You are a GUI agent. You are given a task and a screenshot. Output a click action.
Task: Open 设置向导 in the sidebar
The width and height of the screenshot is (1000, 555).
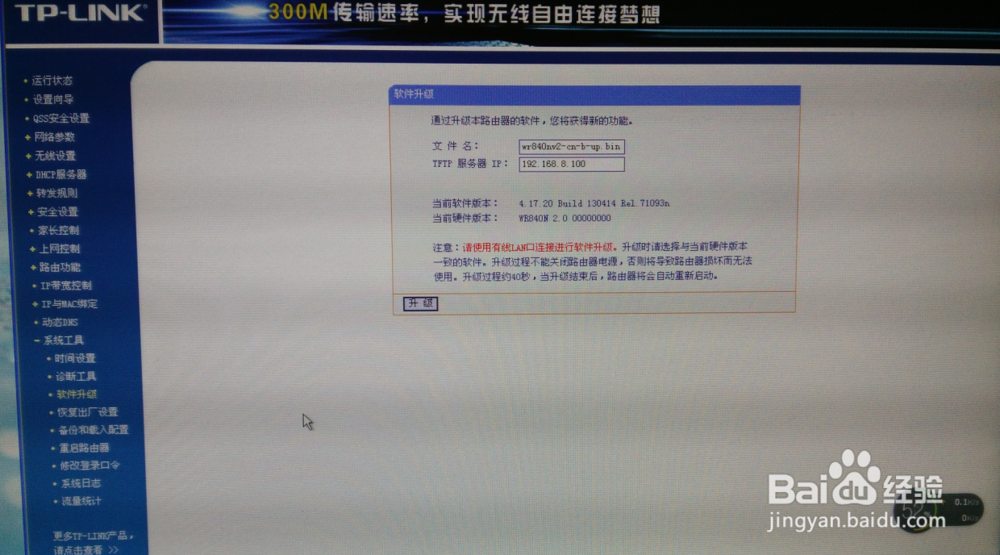point(53,100)
